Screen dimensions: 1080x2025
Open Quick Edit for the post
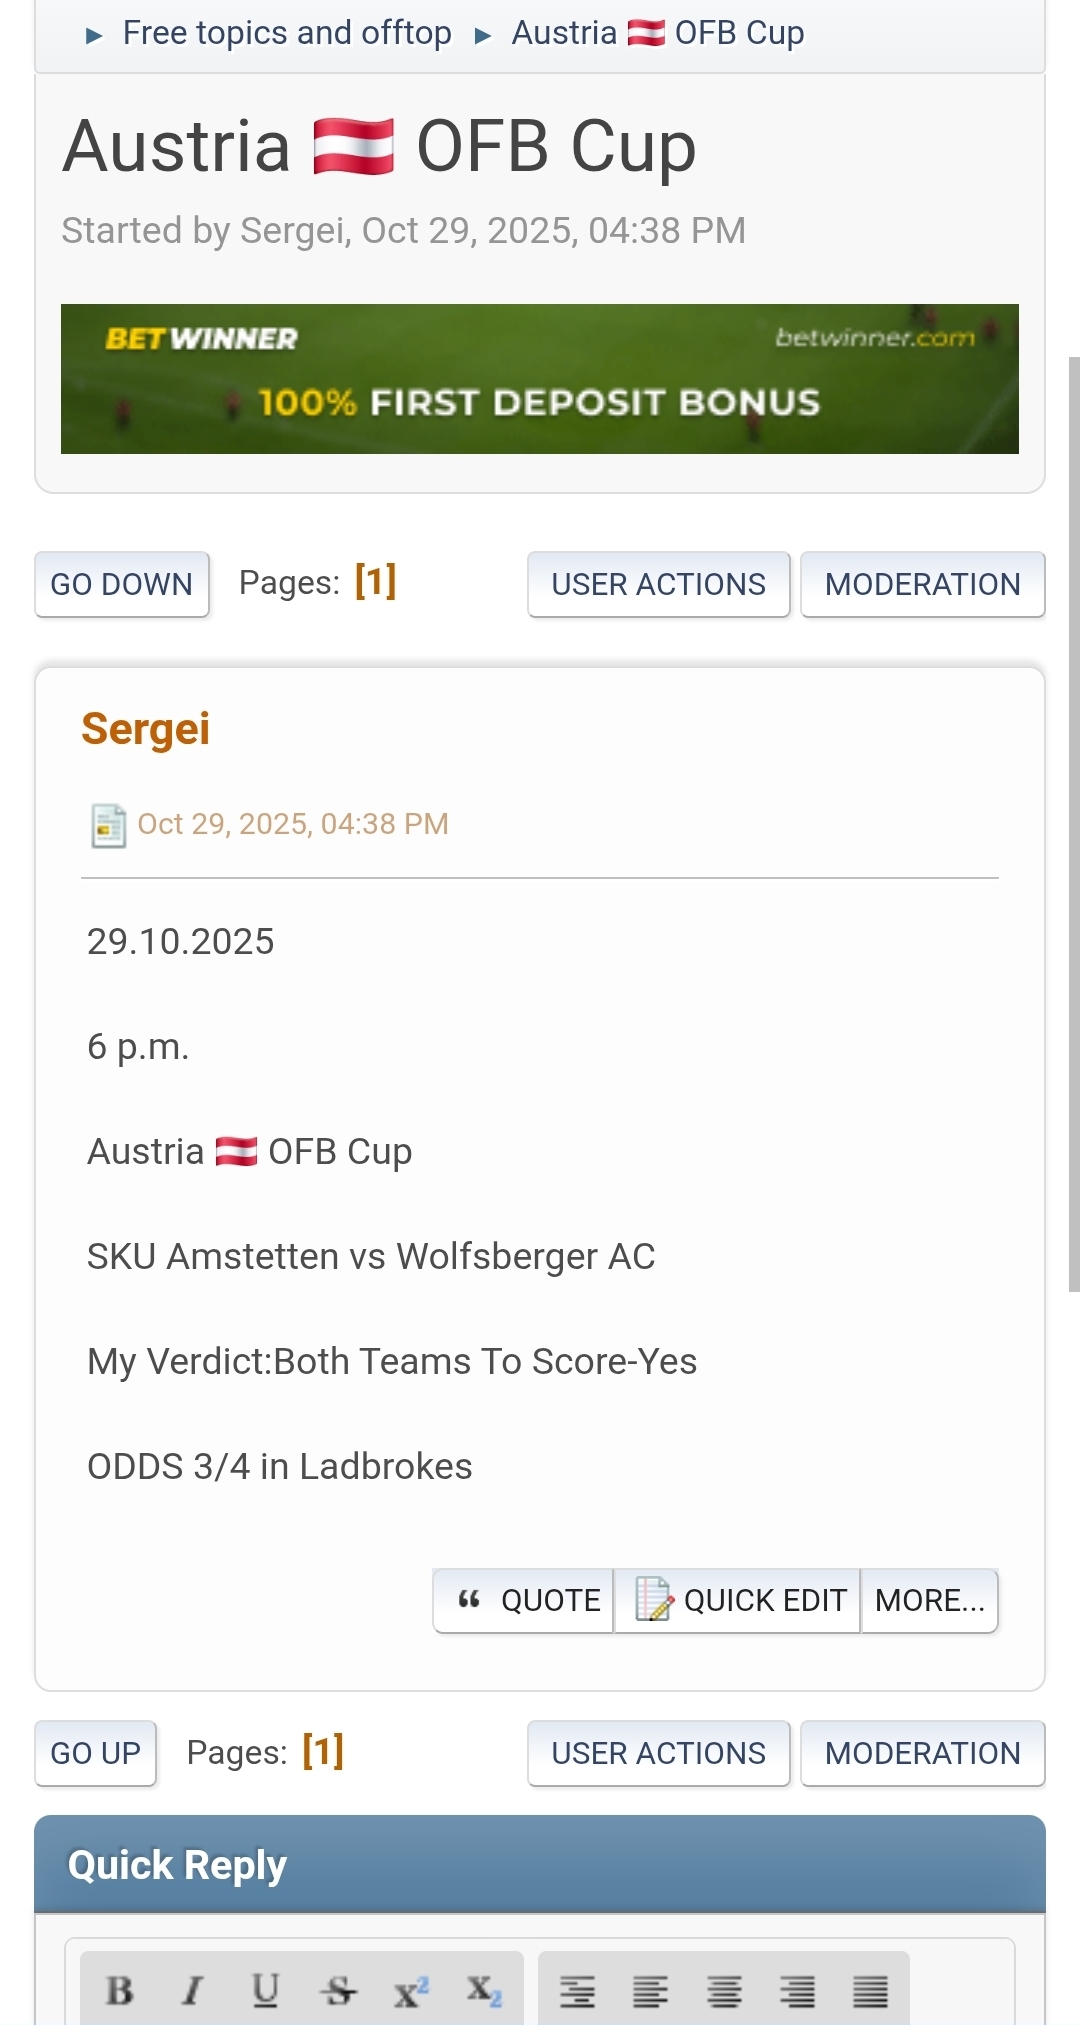[738, 1601]
